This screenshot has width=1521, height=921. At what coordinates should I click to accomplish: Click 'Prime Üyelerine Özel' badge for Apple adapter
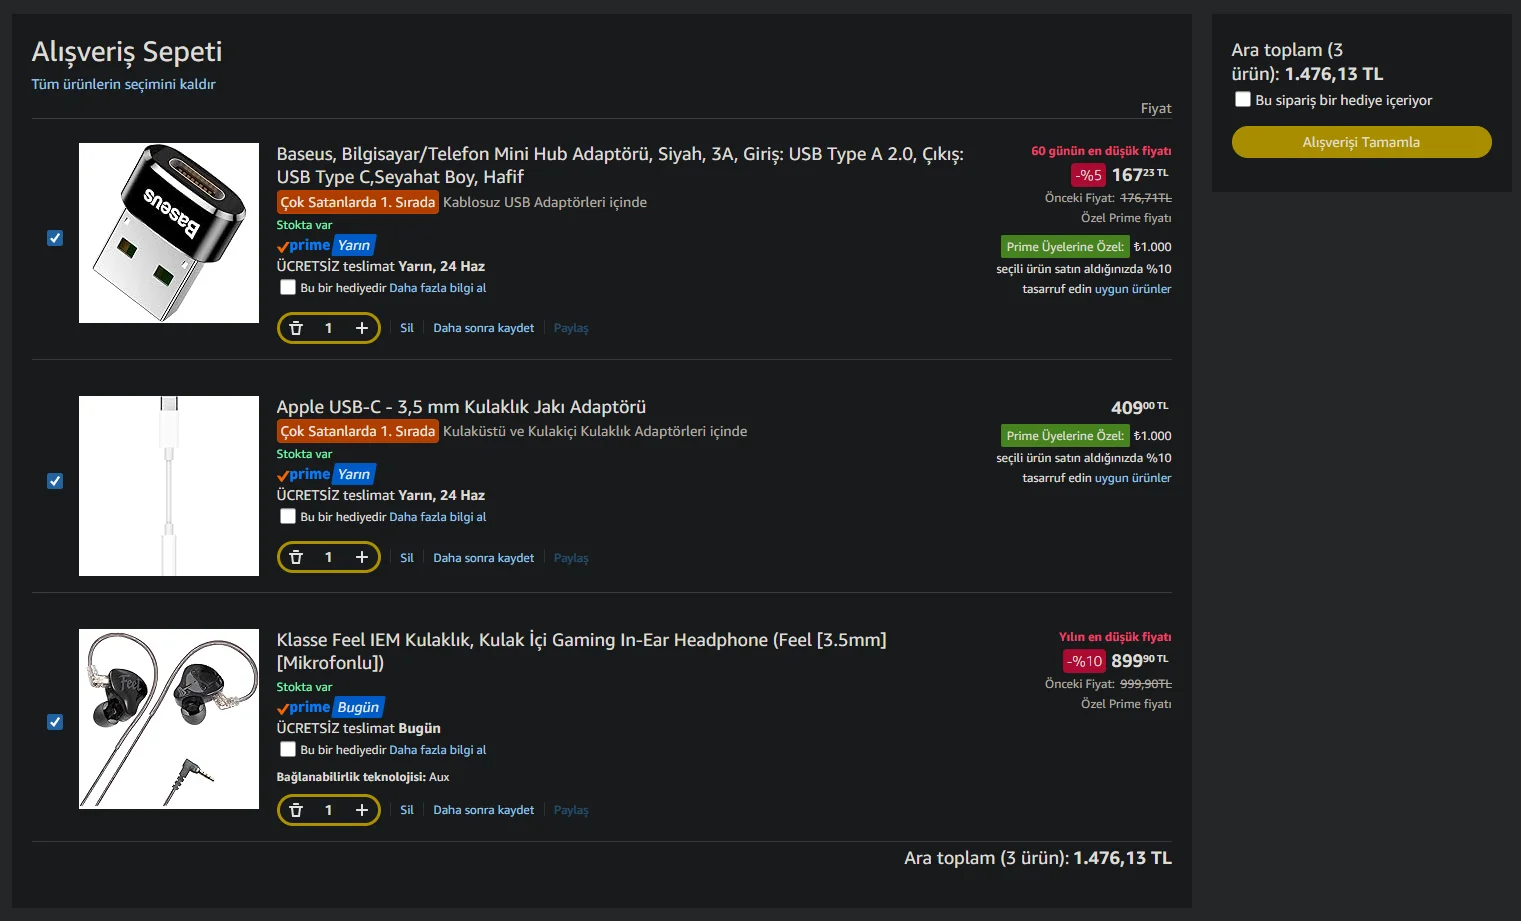click(x=1065, y=436)
